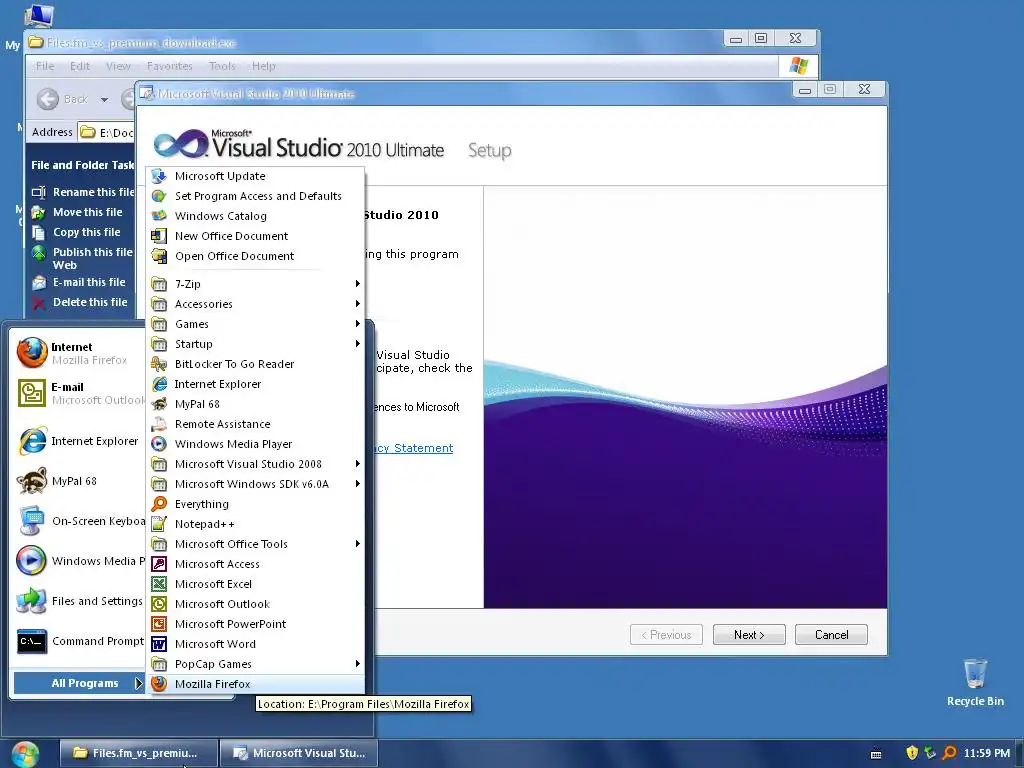Cancel the Visual Studio setup
The image size is (1024, 768).
[x=831, y=635]
